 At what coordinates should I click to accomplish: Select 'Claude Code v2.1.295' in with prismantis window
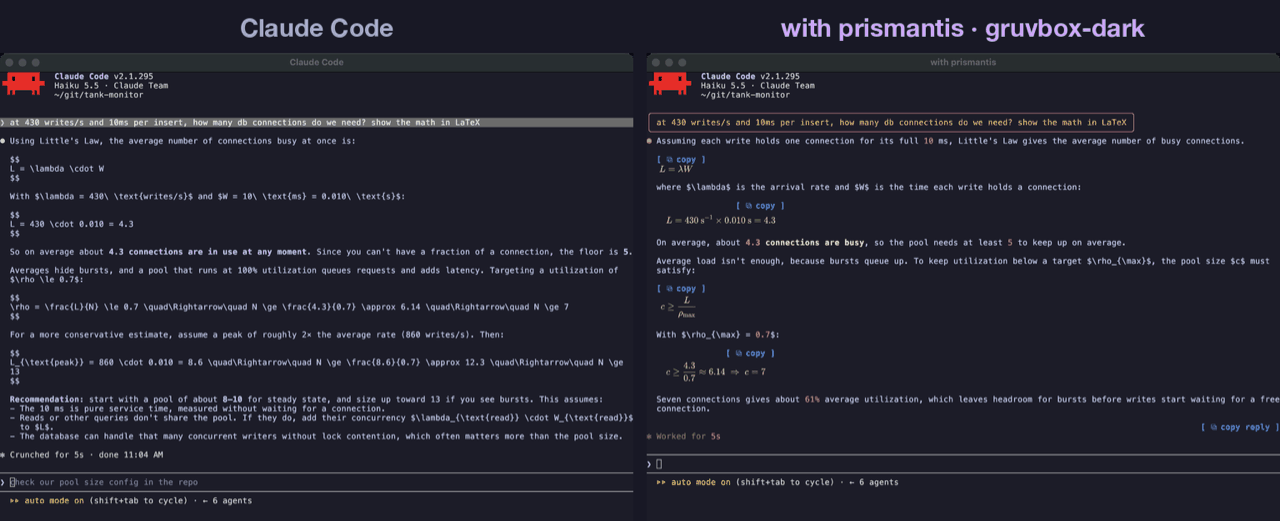point(750,76)
